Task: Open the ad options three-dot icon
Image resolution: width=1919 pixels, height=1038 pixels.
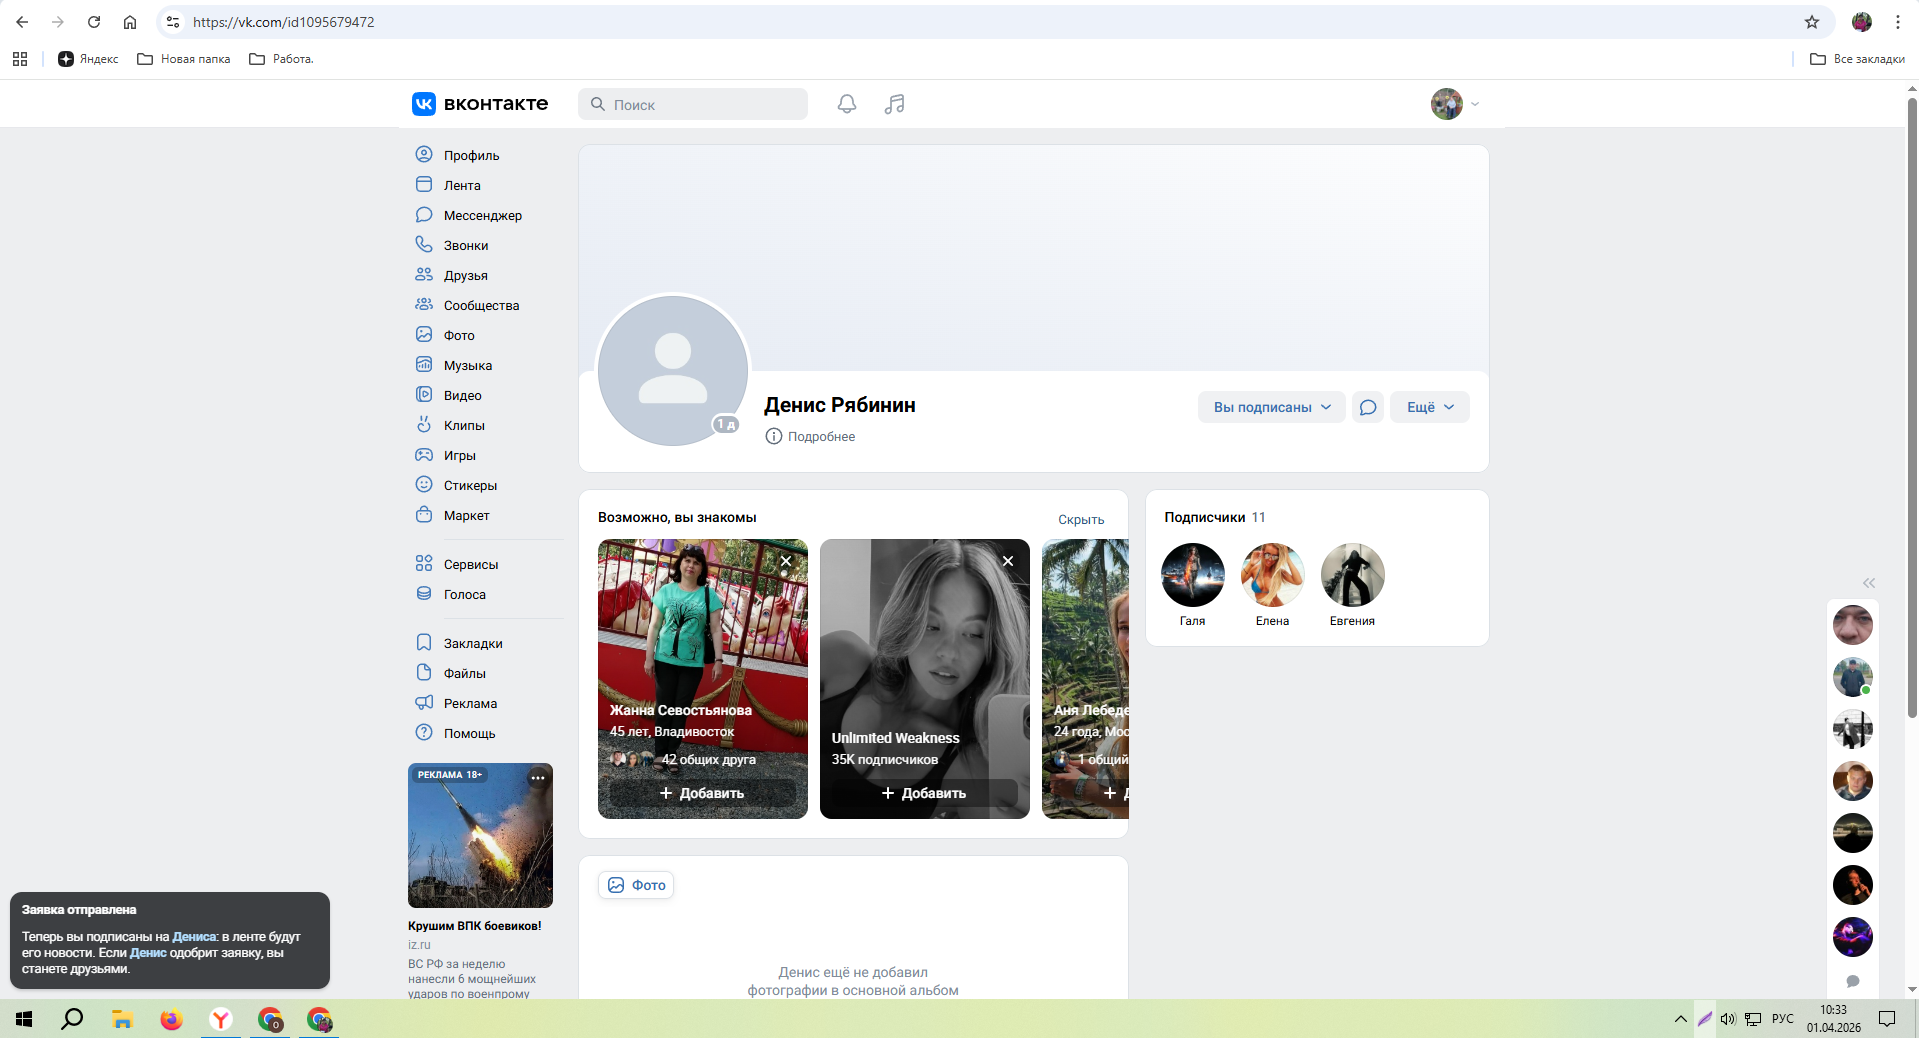Action: coord(538,778)
